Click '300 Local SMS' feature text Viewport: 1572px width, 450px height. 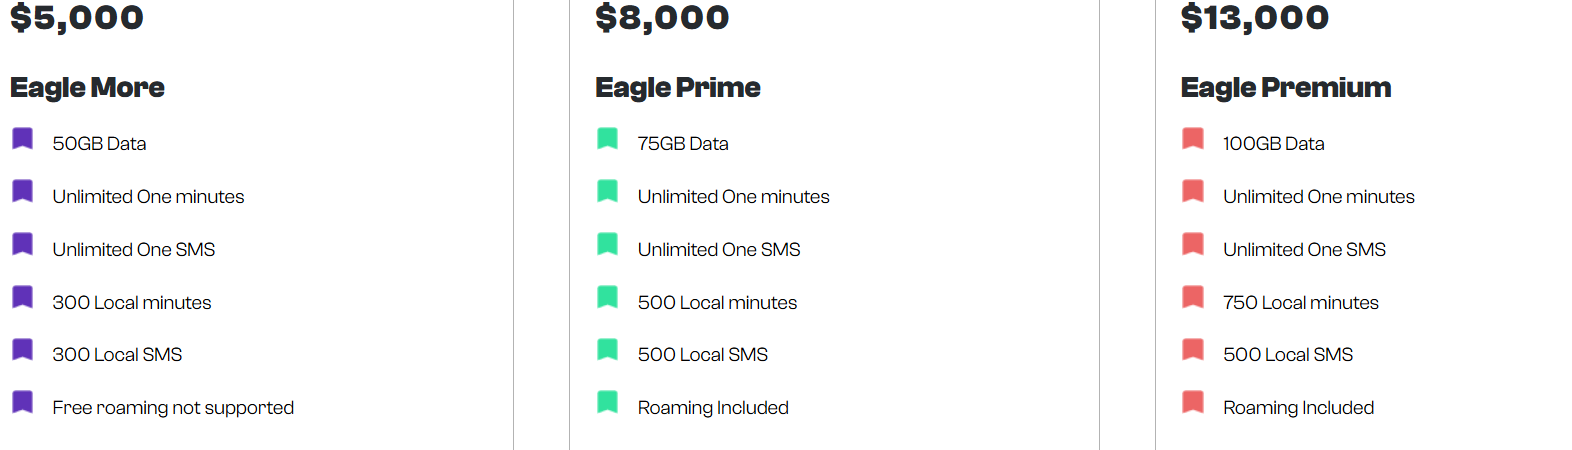pos(117,355)
